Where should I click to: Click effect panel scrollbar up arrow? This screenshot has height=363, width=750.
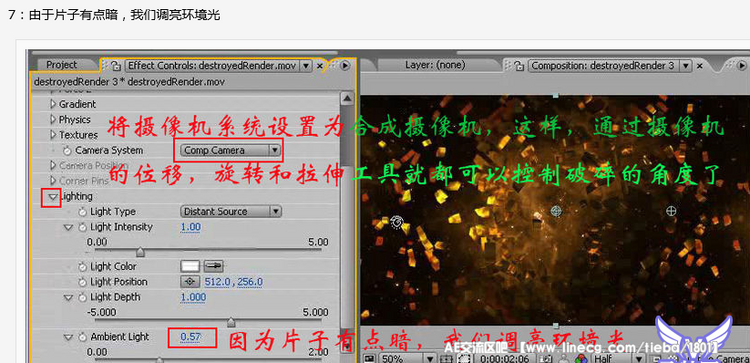[347, 98]
